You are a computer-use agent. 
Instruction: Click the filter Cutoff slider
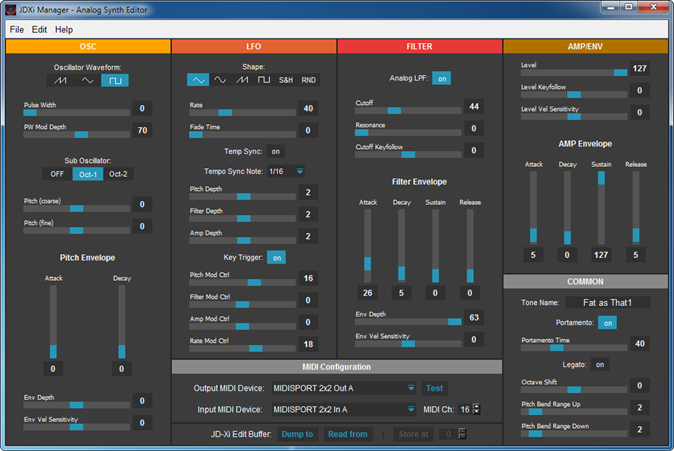(408, 110)
